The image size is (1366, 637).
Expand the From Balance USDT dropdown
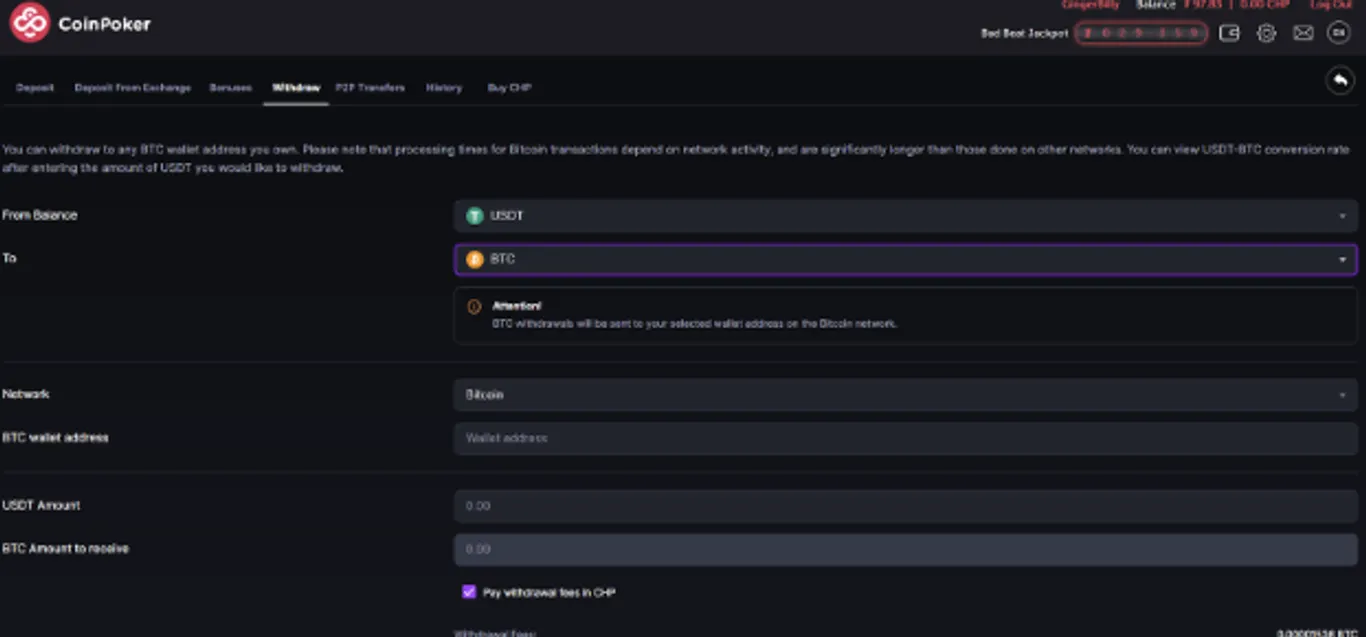point(905,216)
